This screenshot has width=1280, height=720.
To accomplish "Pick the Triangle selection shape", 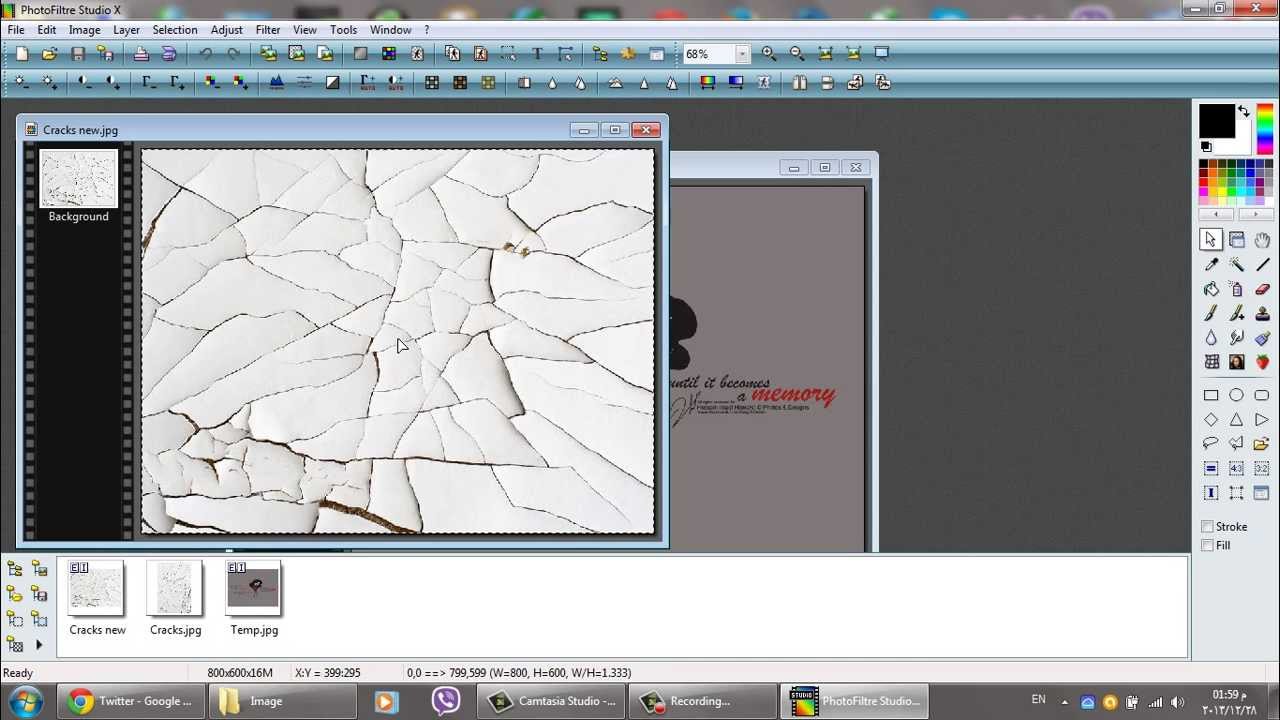I will (1237, 420).
